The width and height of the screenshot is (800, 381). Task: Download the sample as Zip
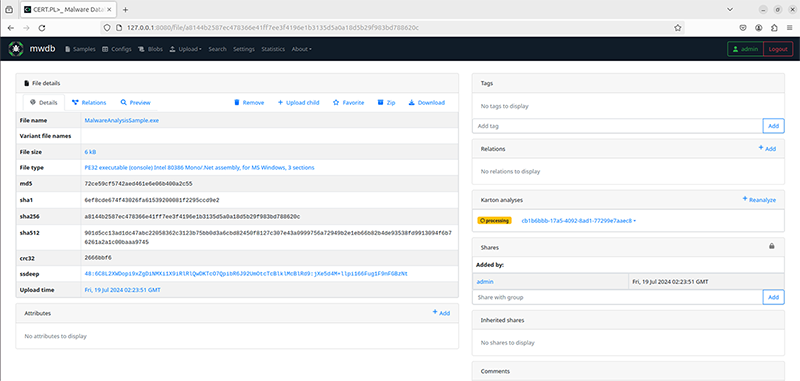[x=386, y=103]
